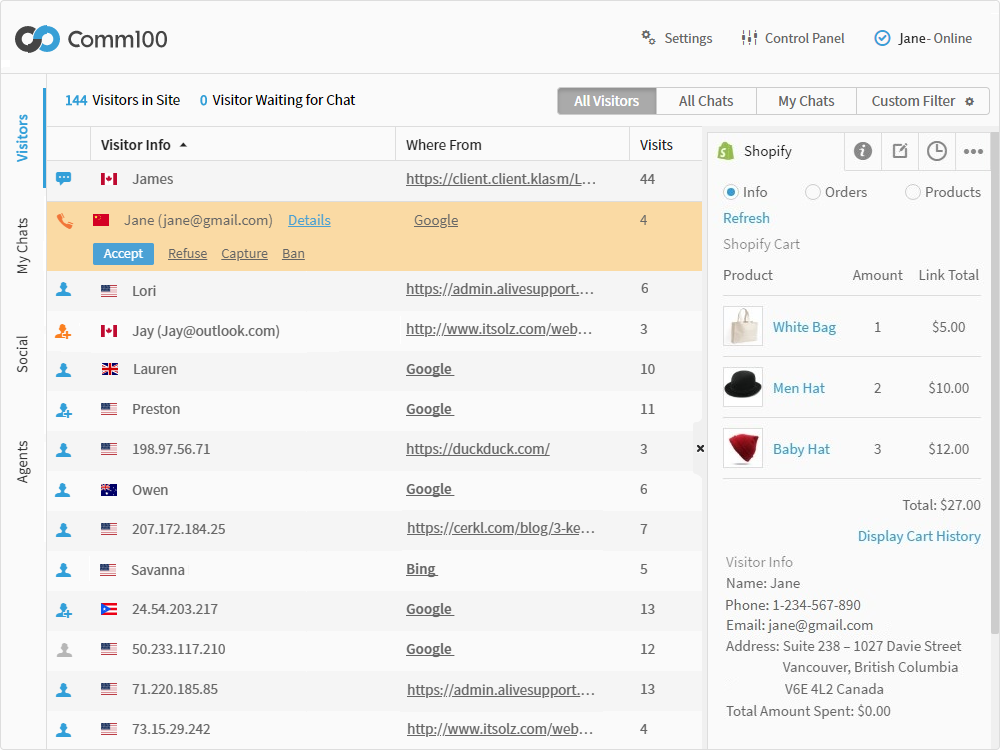Select the Products radio button
Screen dimensions: 1000x750
coord(913,192)
